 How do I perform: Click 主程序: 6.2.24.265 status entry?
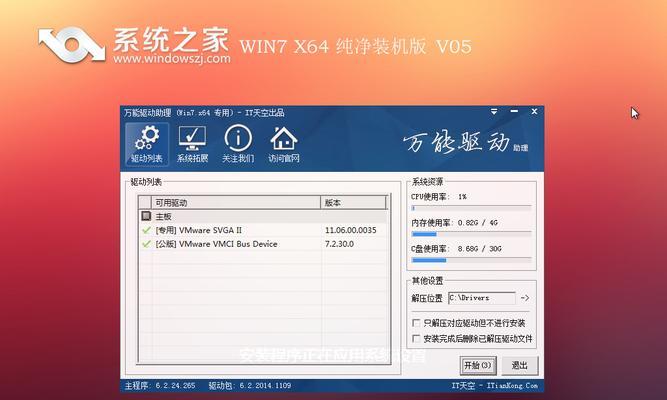[x=160, y=386]
